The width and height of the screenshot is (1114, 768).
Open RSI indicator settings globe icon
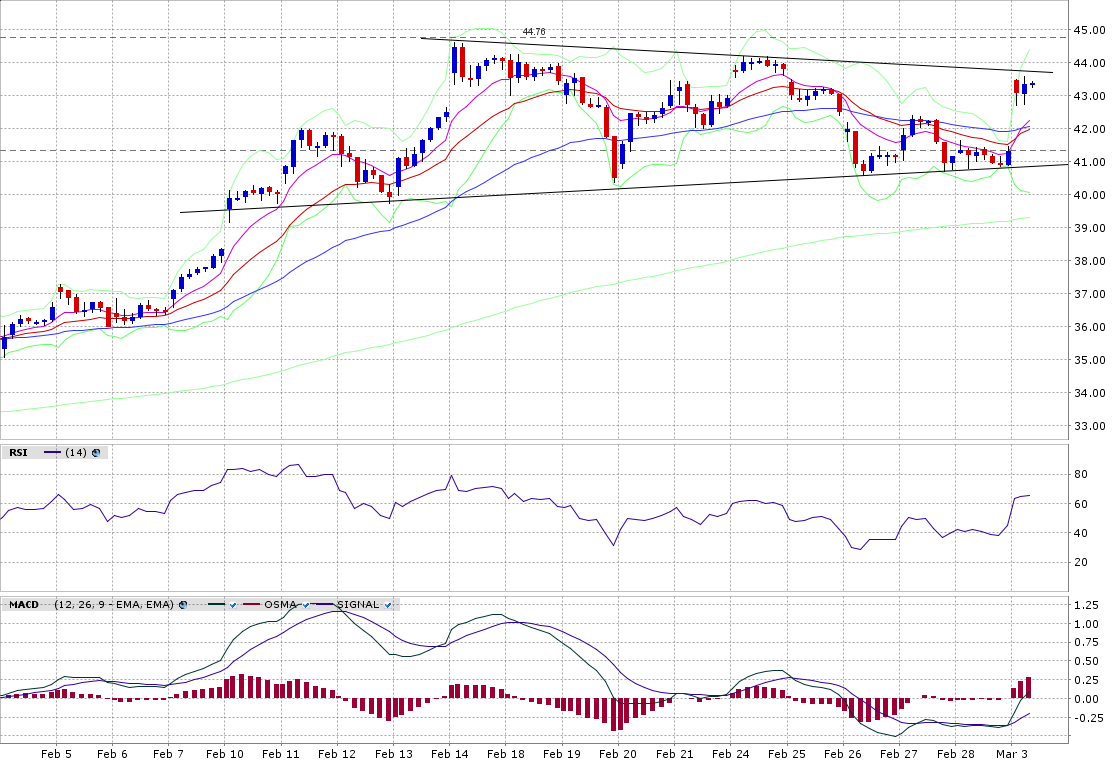pyautogui.click(x=96, y=453)
